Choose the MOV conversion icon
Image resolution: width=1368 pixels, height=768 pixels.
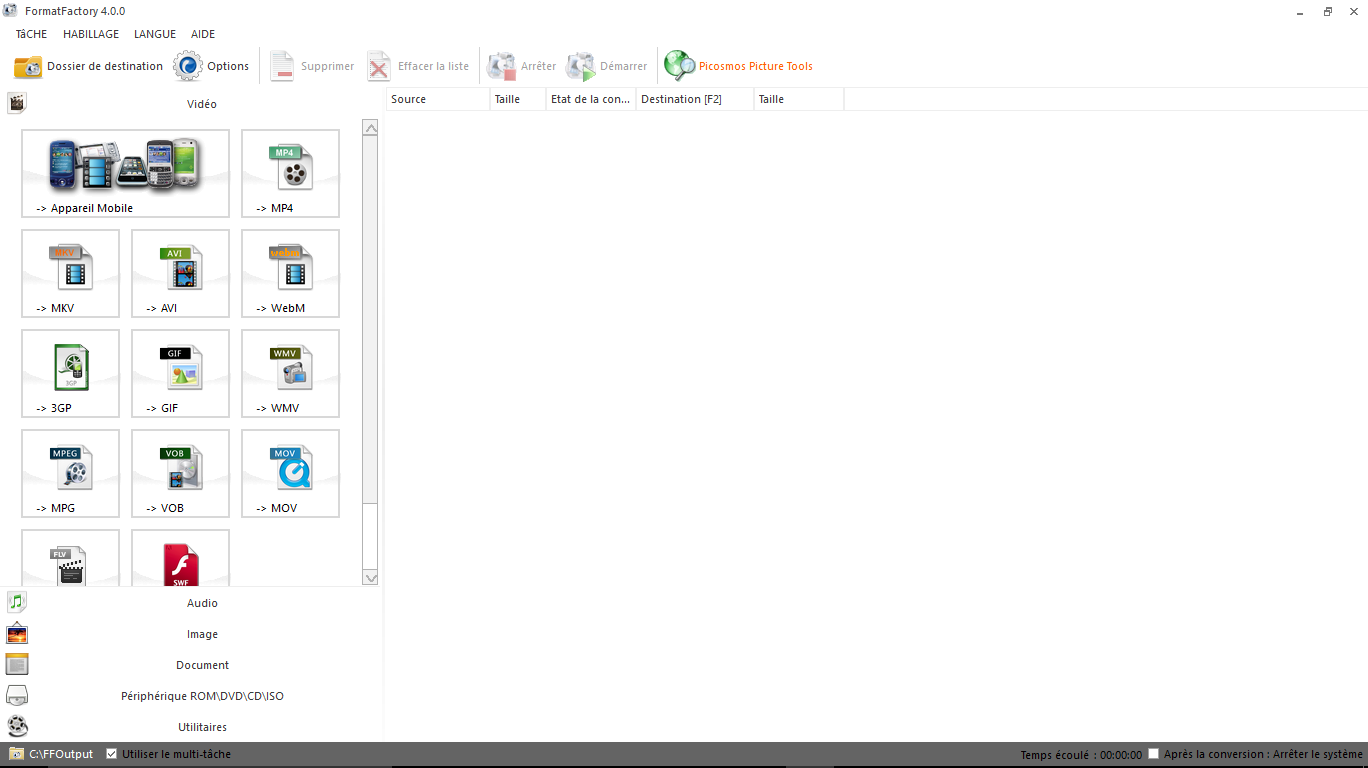(x=290, y=473)
